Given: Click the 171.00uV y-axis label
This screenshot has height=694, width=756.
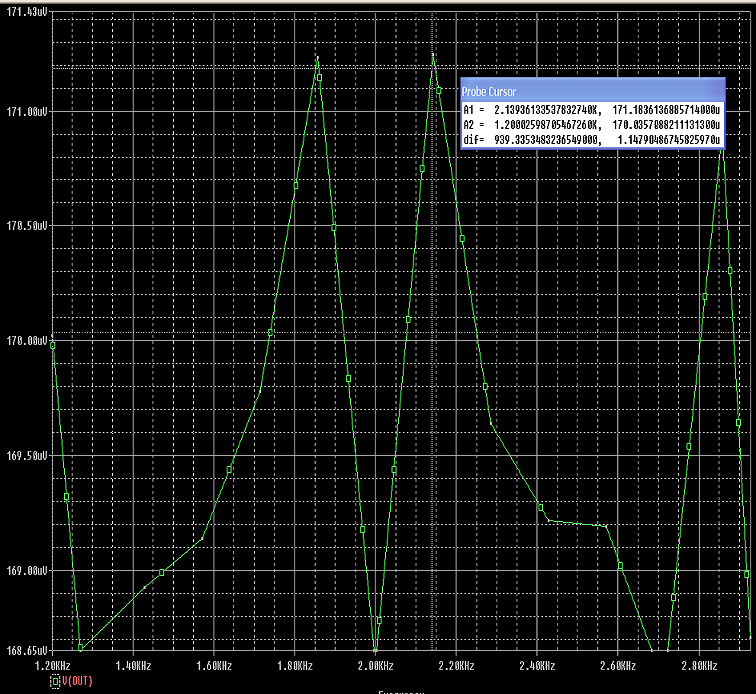Looking at the screenshot, I should [27, 112].
